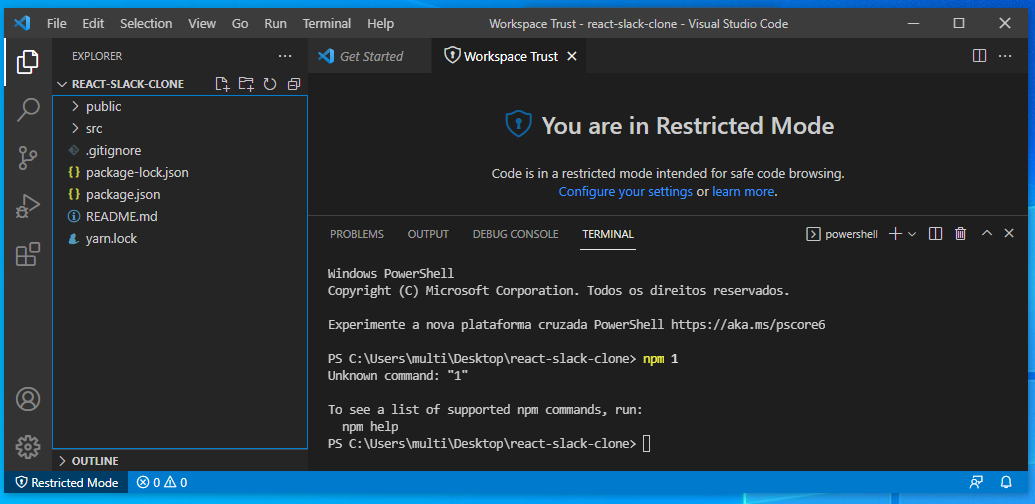Open the Terminal menu
This screenshot has height=504, width=1035.
pos(327,23)
